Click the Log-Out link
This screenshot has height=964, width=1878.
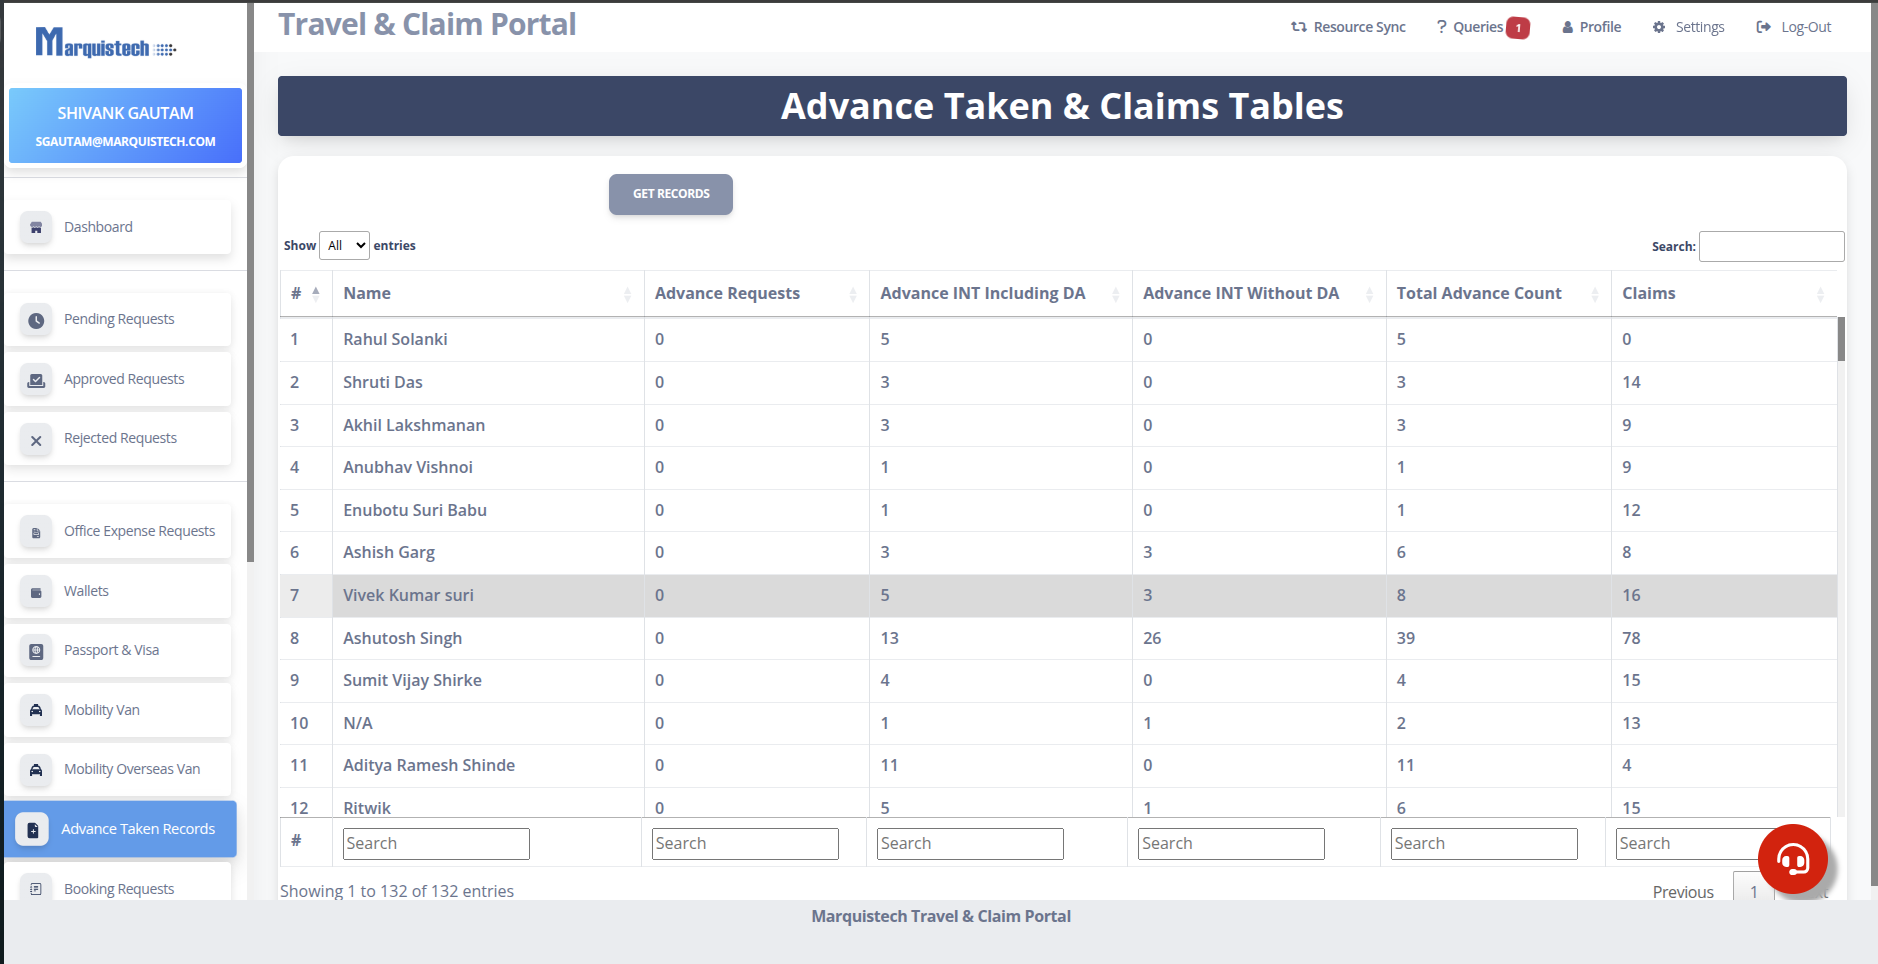[x=1794, y=27]
